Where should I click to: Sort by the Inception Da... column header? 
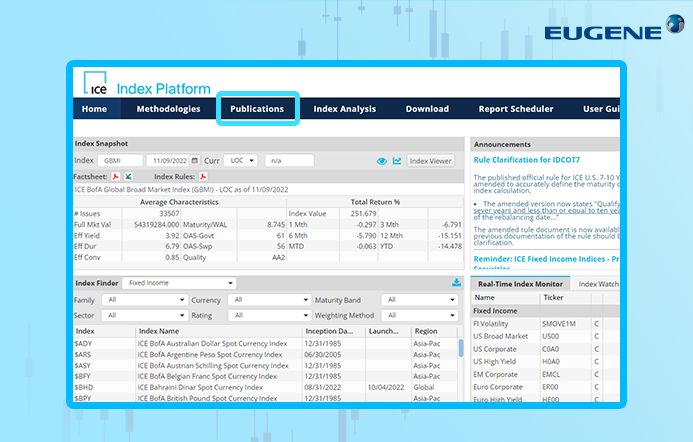pyautogui.click(x=334, y=331)
